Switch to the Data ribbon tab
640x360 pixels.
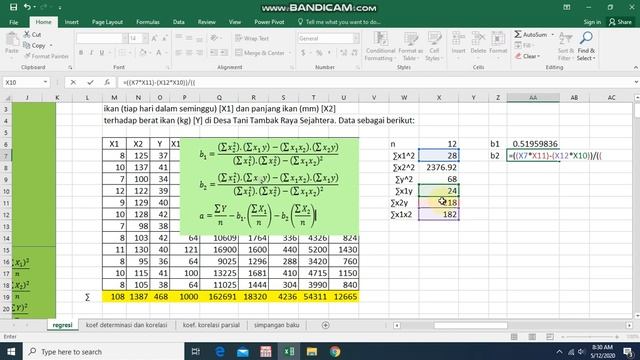pos(178,22)
